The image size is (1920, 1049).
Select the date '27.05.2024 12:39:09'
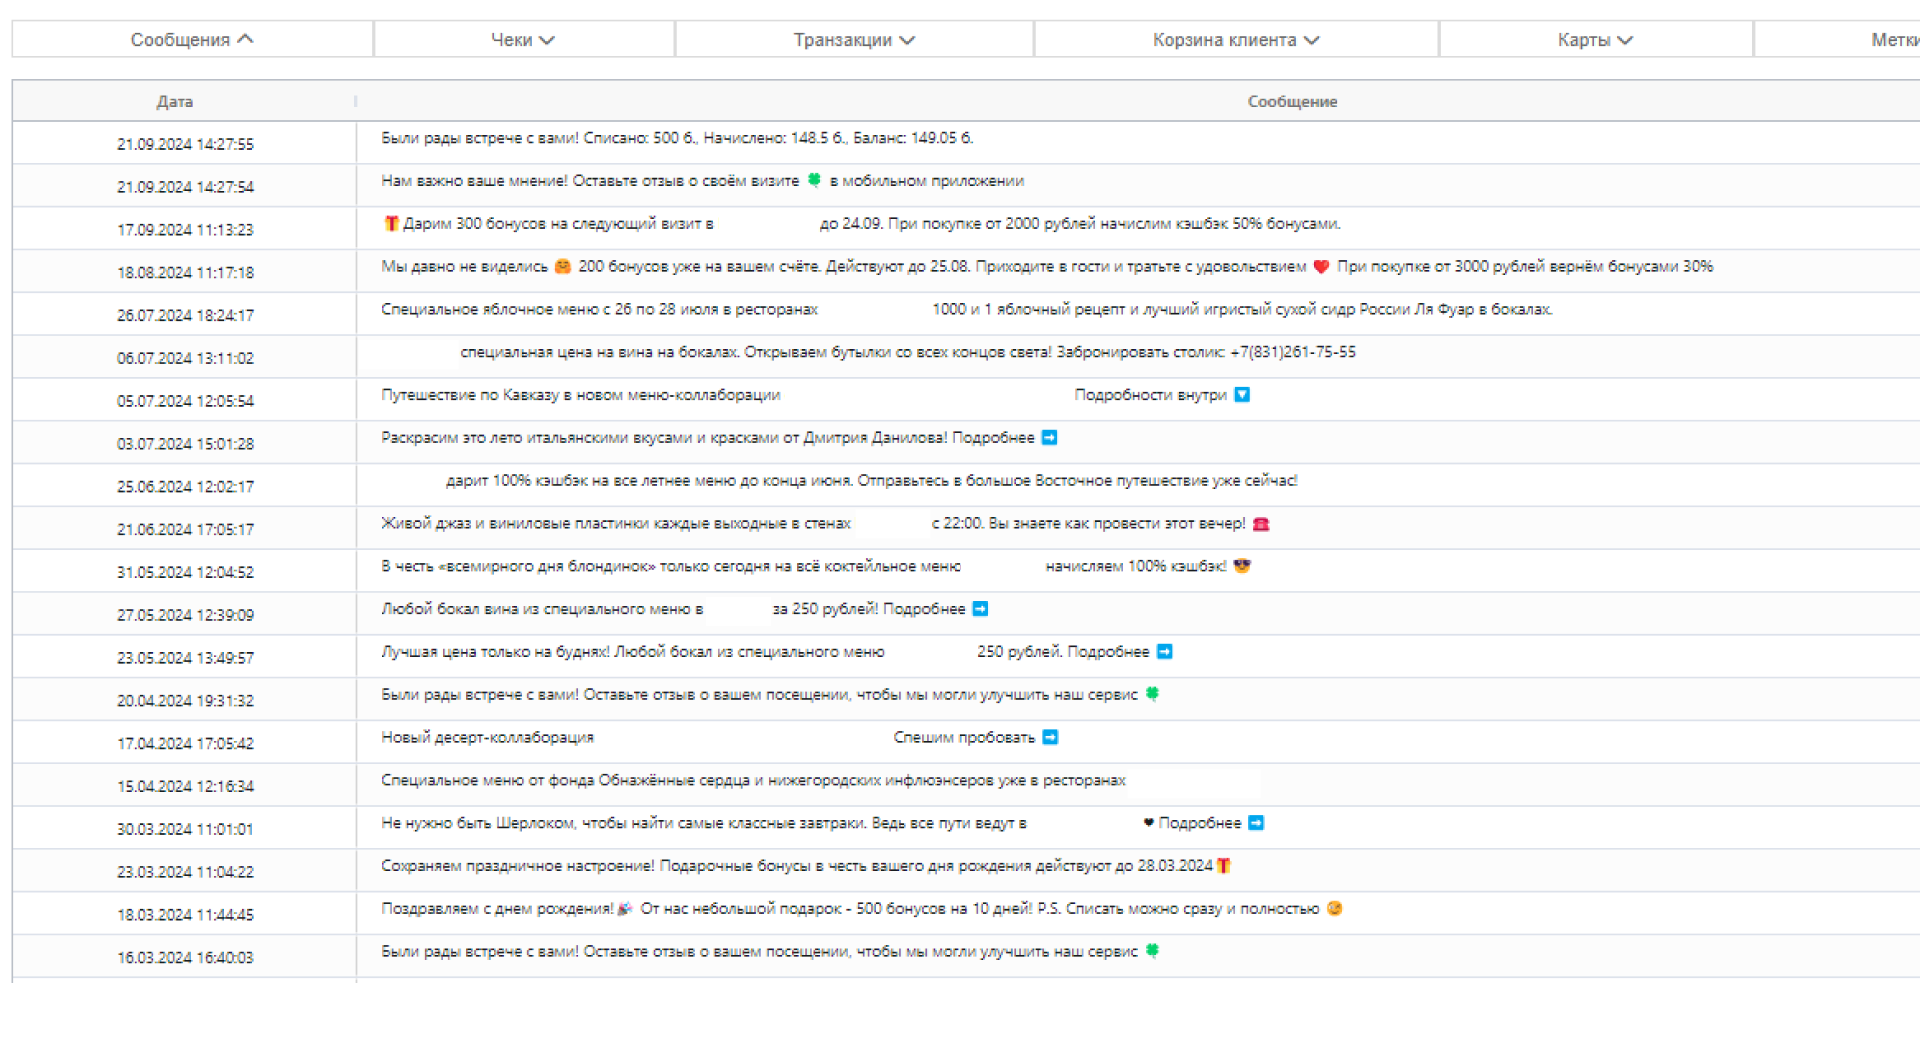coord(185,615)
